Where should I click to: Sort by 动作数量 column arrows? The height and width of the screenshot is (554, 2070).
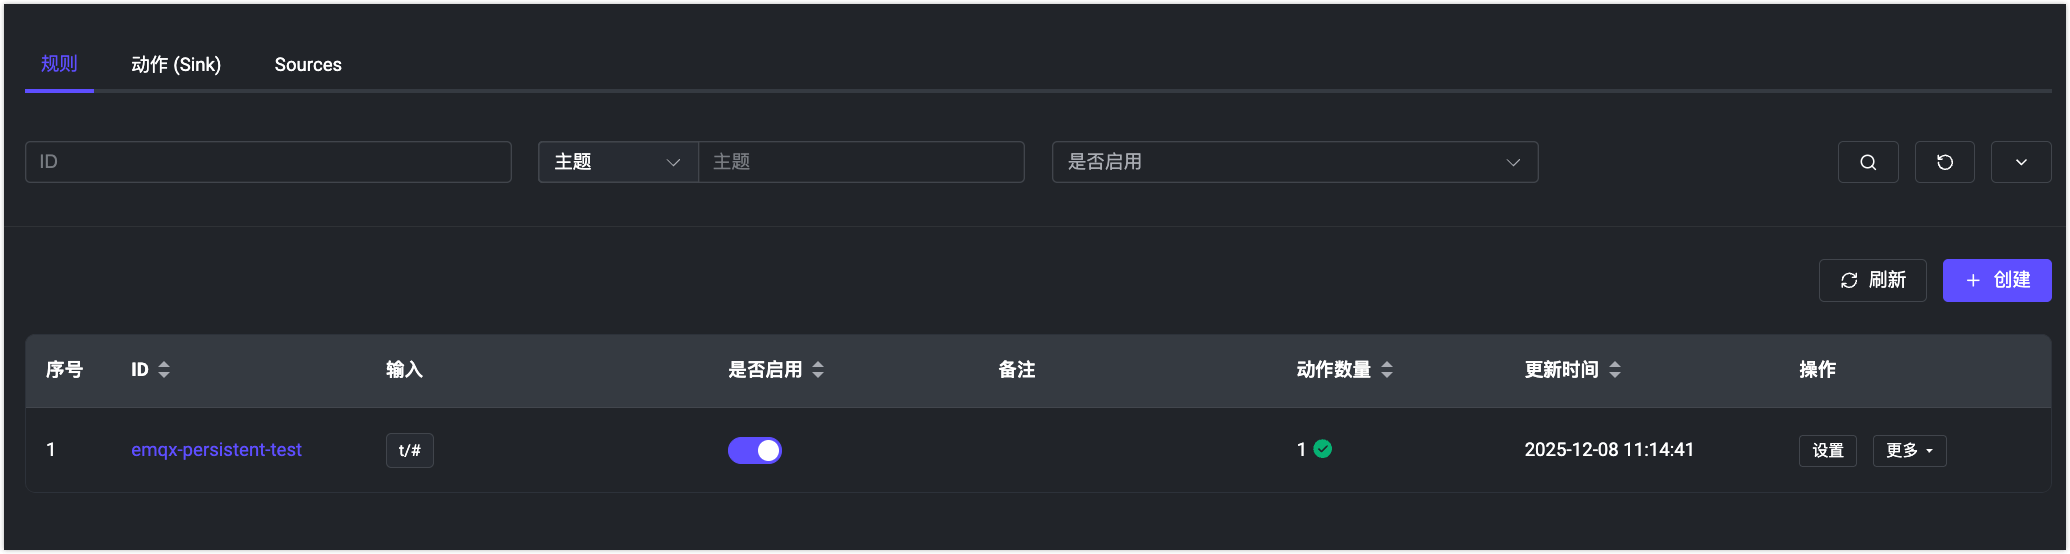click(x=1387, y=370)
